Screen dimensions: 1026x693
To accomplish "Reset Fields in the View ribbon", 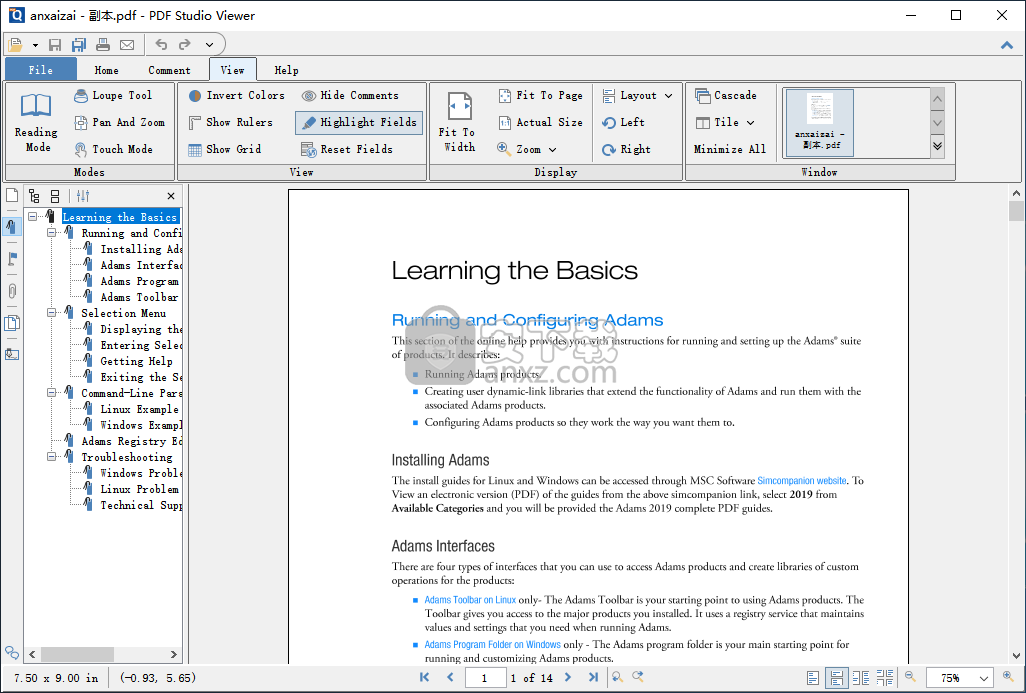I will (x=347, y=149).
